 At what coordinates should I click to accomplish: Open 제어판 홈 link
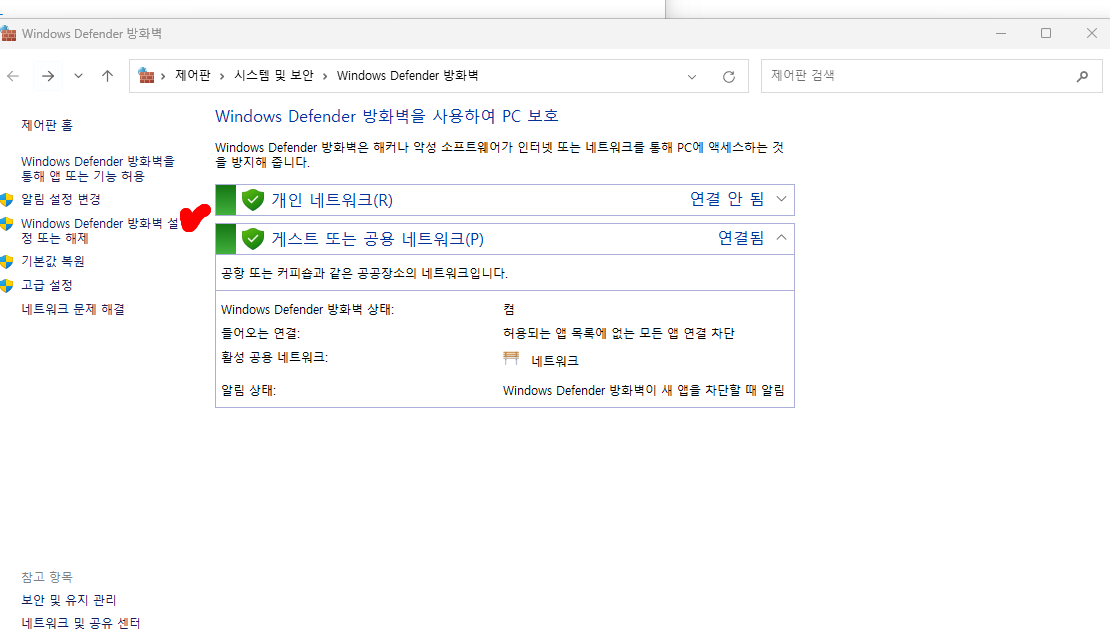[47, 125]
